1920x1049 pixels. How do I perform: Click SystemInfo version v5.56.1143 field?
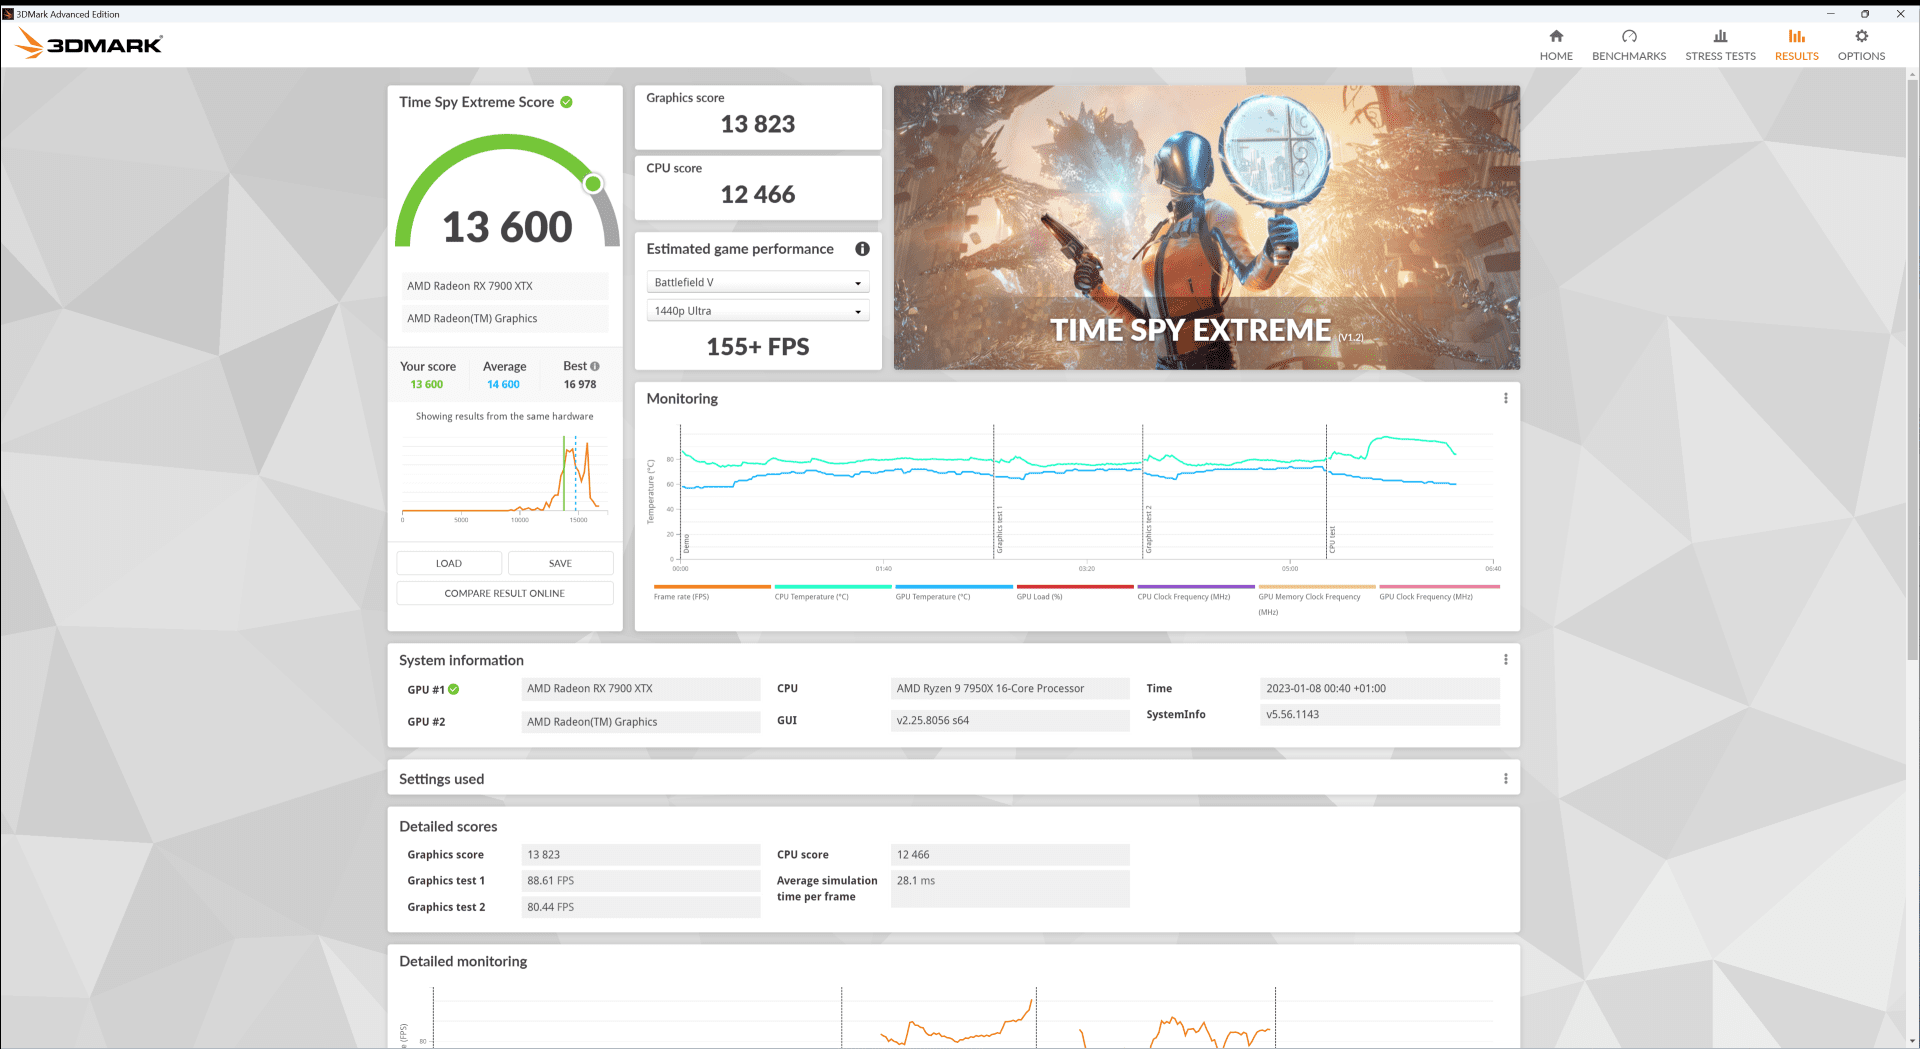1380,715
